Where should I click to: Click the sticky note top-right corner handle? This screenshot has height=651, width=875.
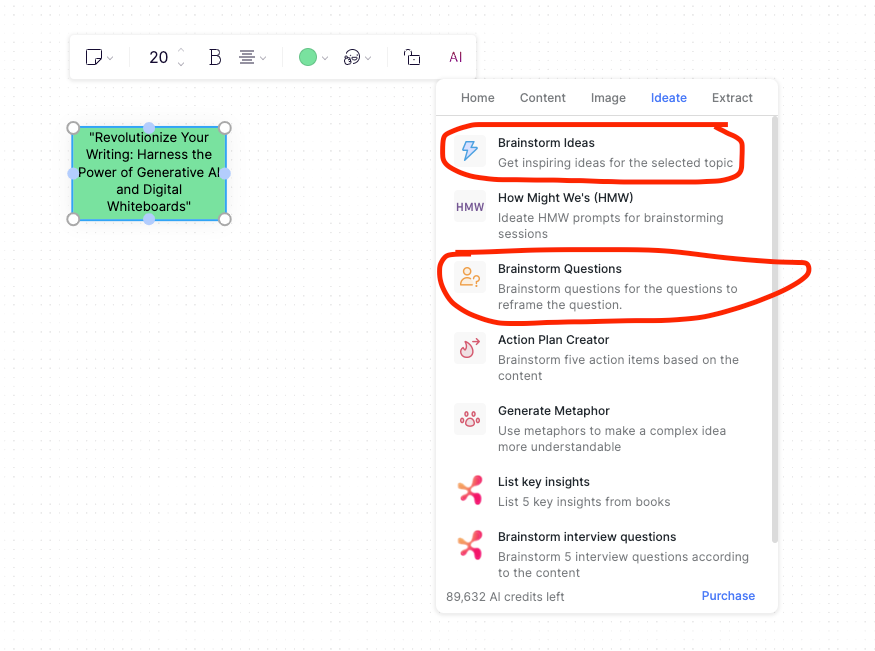225,128
